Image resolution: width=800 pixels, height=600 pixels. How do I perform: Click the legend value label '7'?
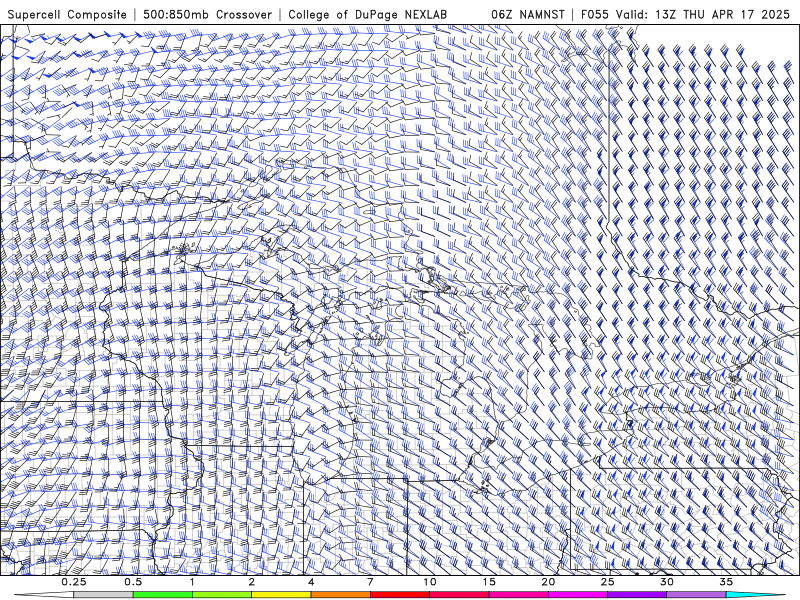click(370, 582)
